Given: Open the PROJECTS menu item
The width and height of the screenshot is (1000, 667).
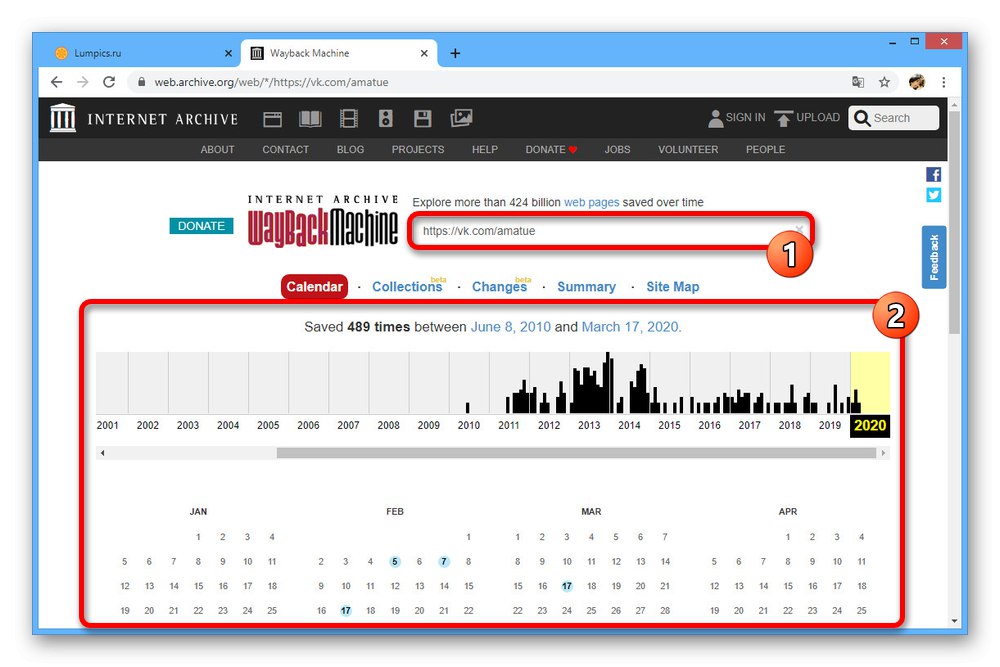Looking at the screenshot, I should [x=418, y=150].
